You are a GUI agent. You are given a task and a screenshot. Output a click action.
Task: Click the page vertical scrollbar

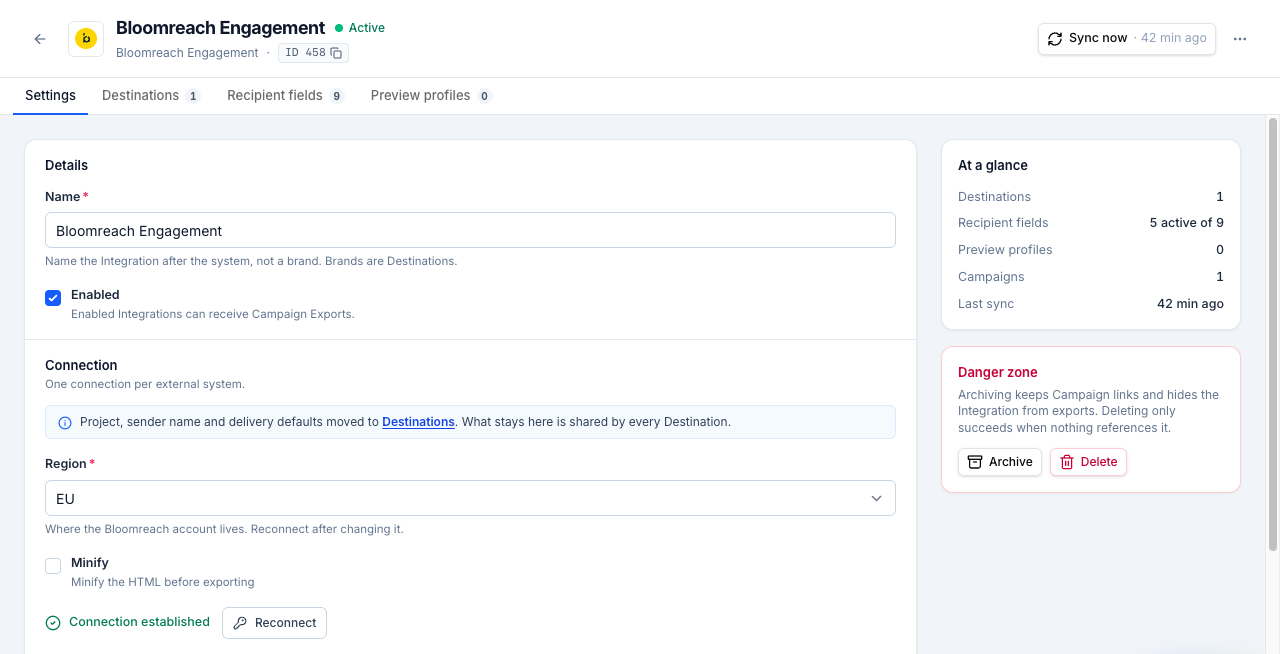(x=1273, y=334)
